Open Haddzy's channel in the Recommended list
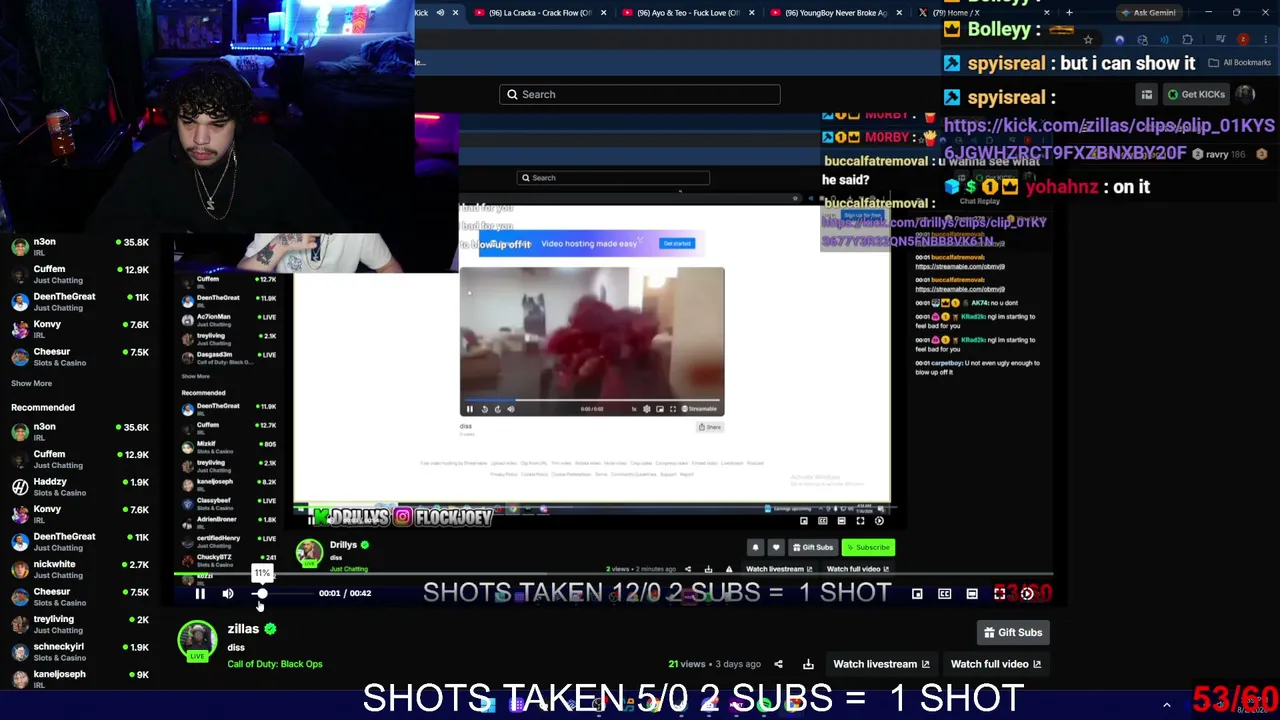Screen dimensions: 1280x720 pyautogui.click(x=80, y=487)
